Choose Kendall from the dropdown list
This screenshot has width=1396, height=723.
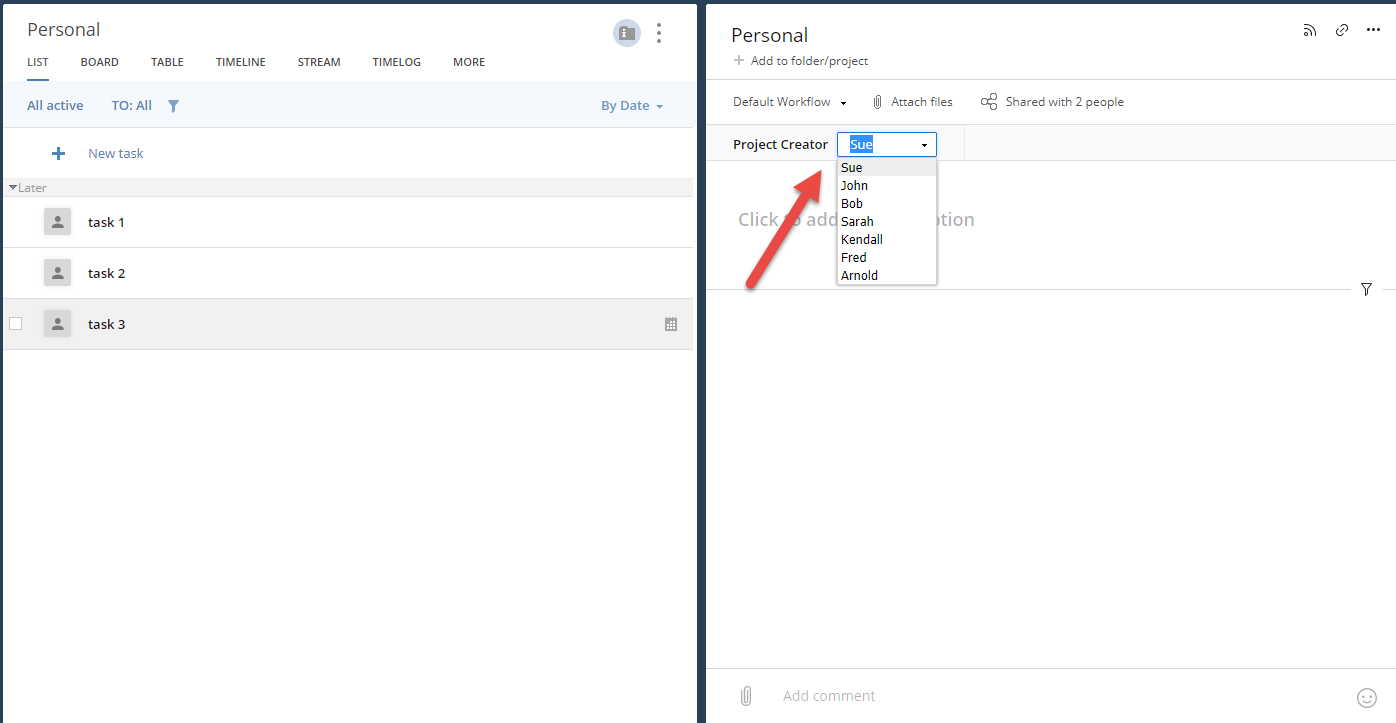[887, 240]
